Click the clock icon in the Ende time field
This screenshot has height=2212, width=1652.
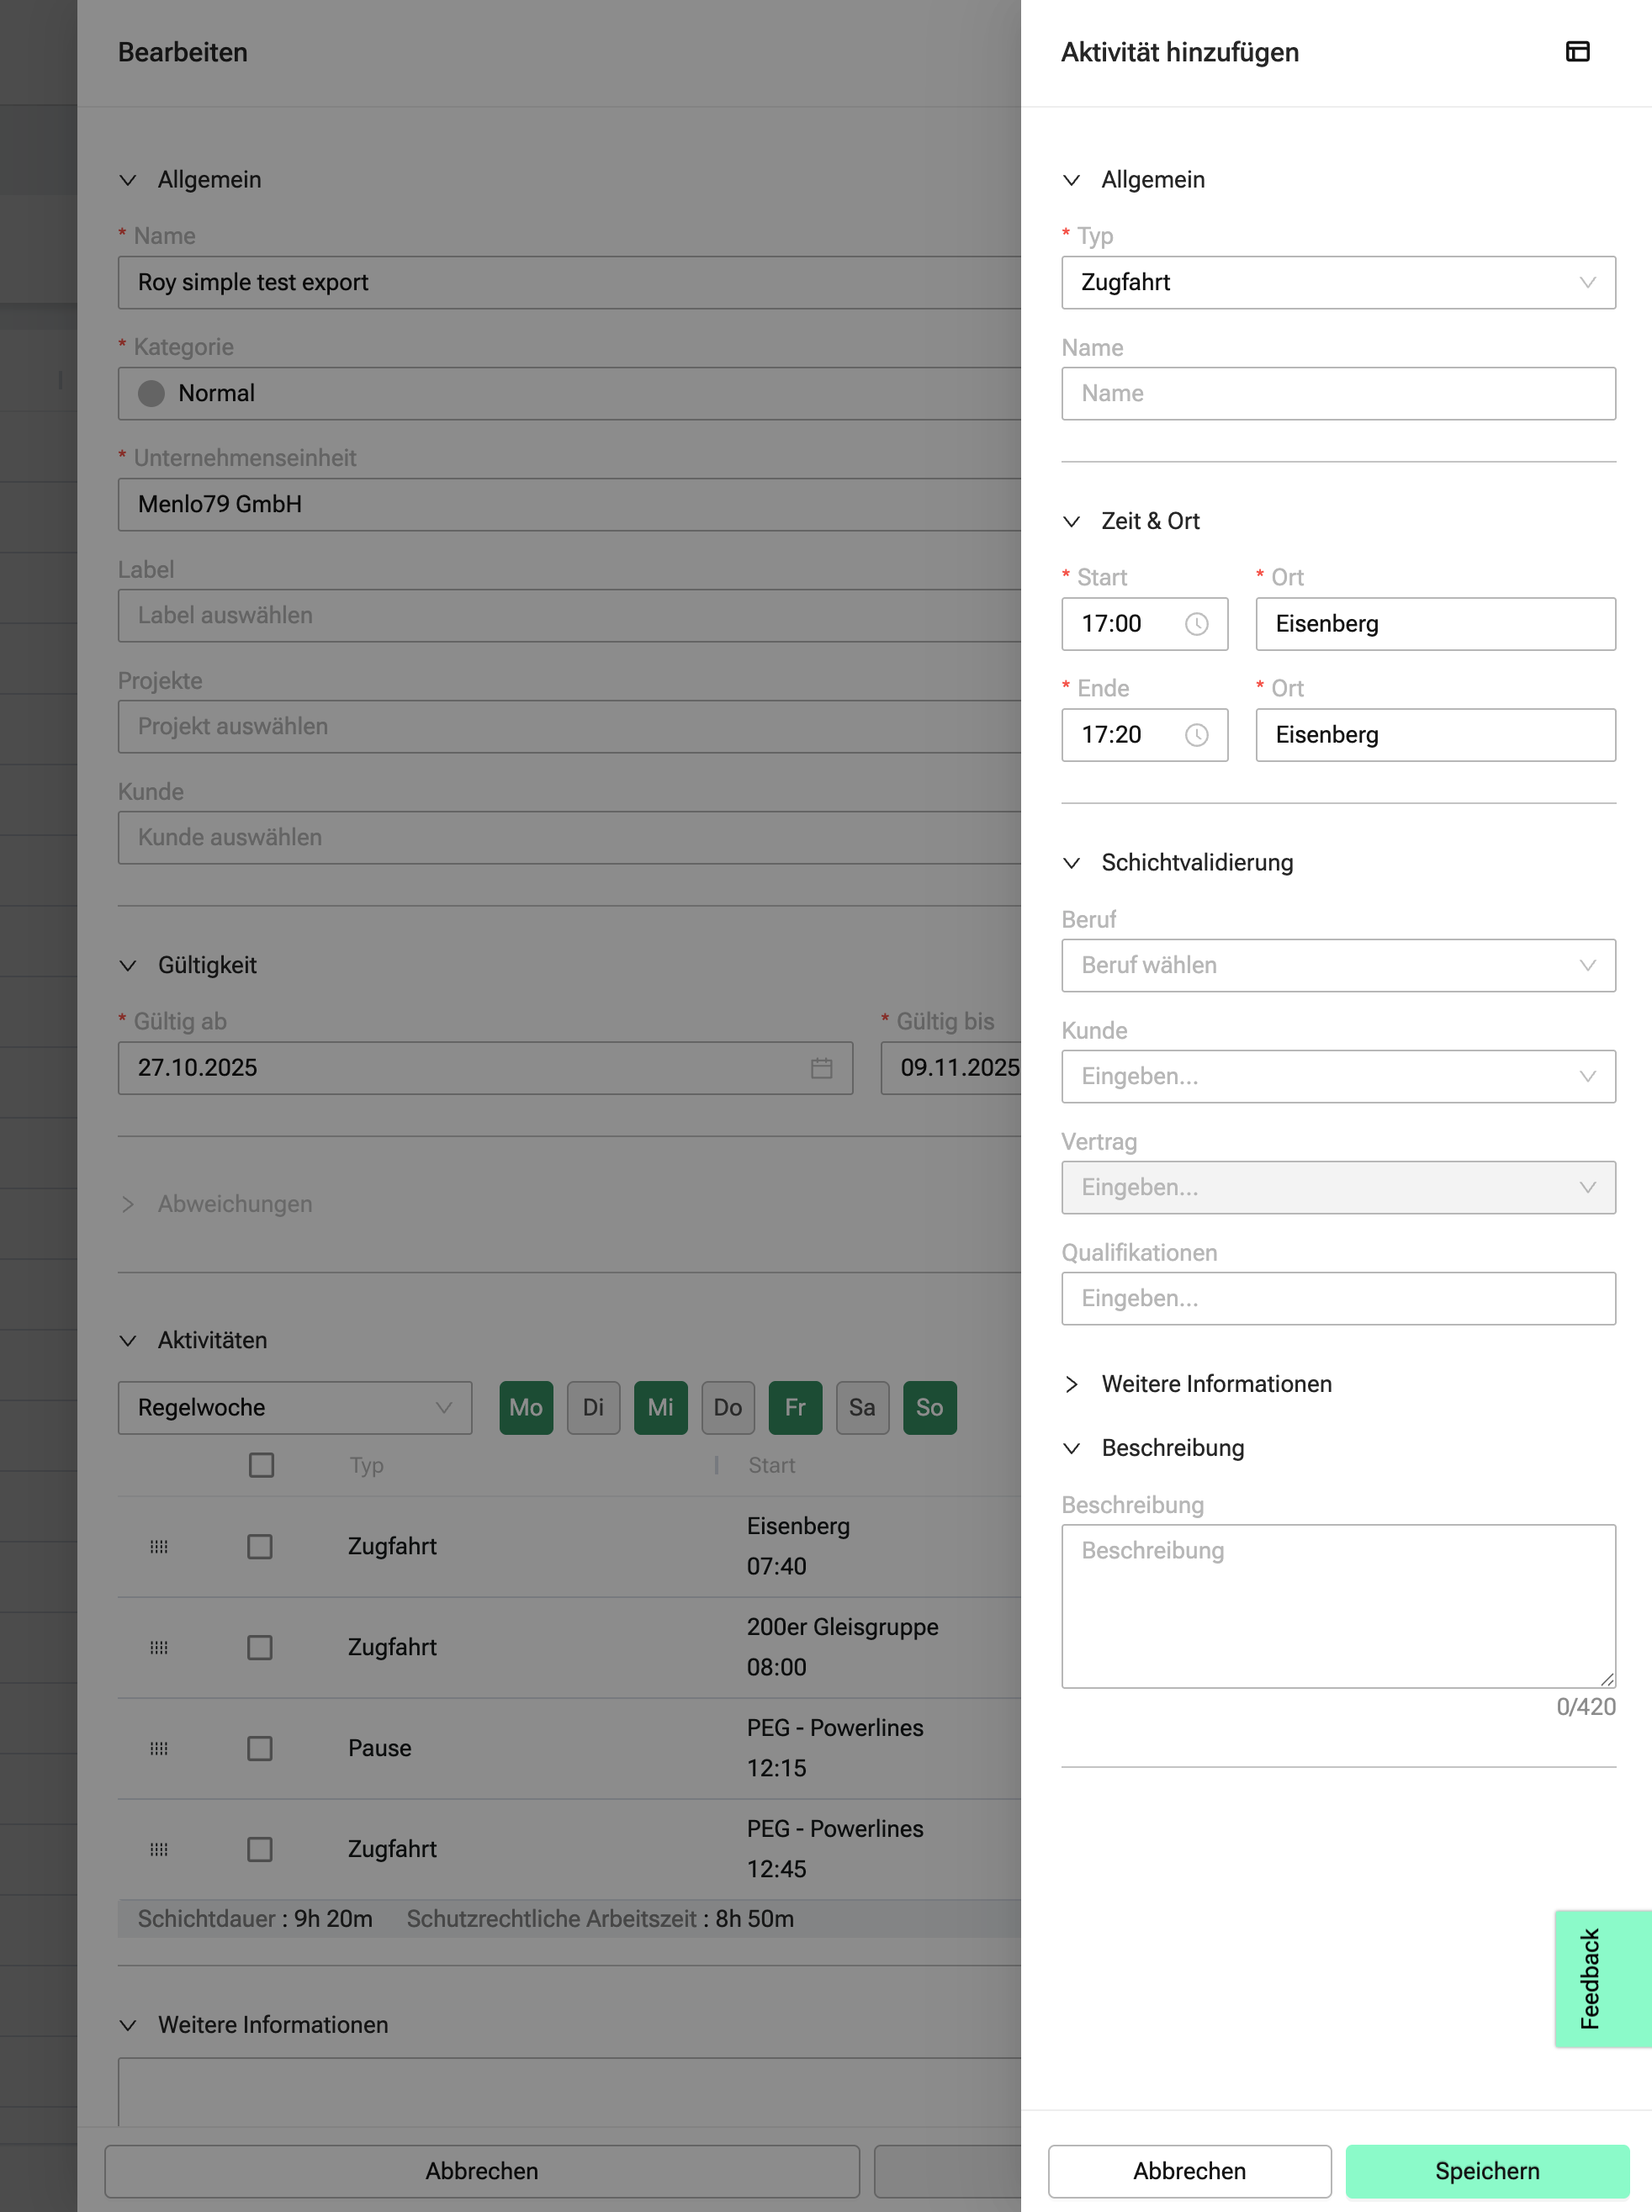[x=1196, y=735]
